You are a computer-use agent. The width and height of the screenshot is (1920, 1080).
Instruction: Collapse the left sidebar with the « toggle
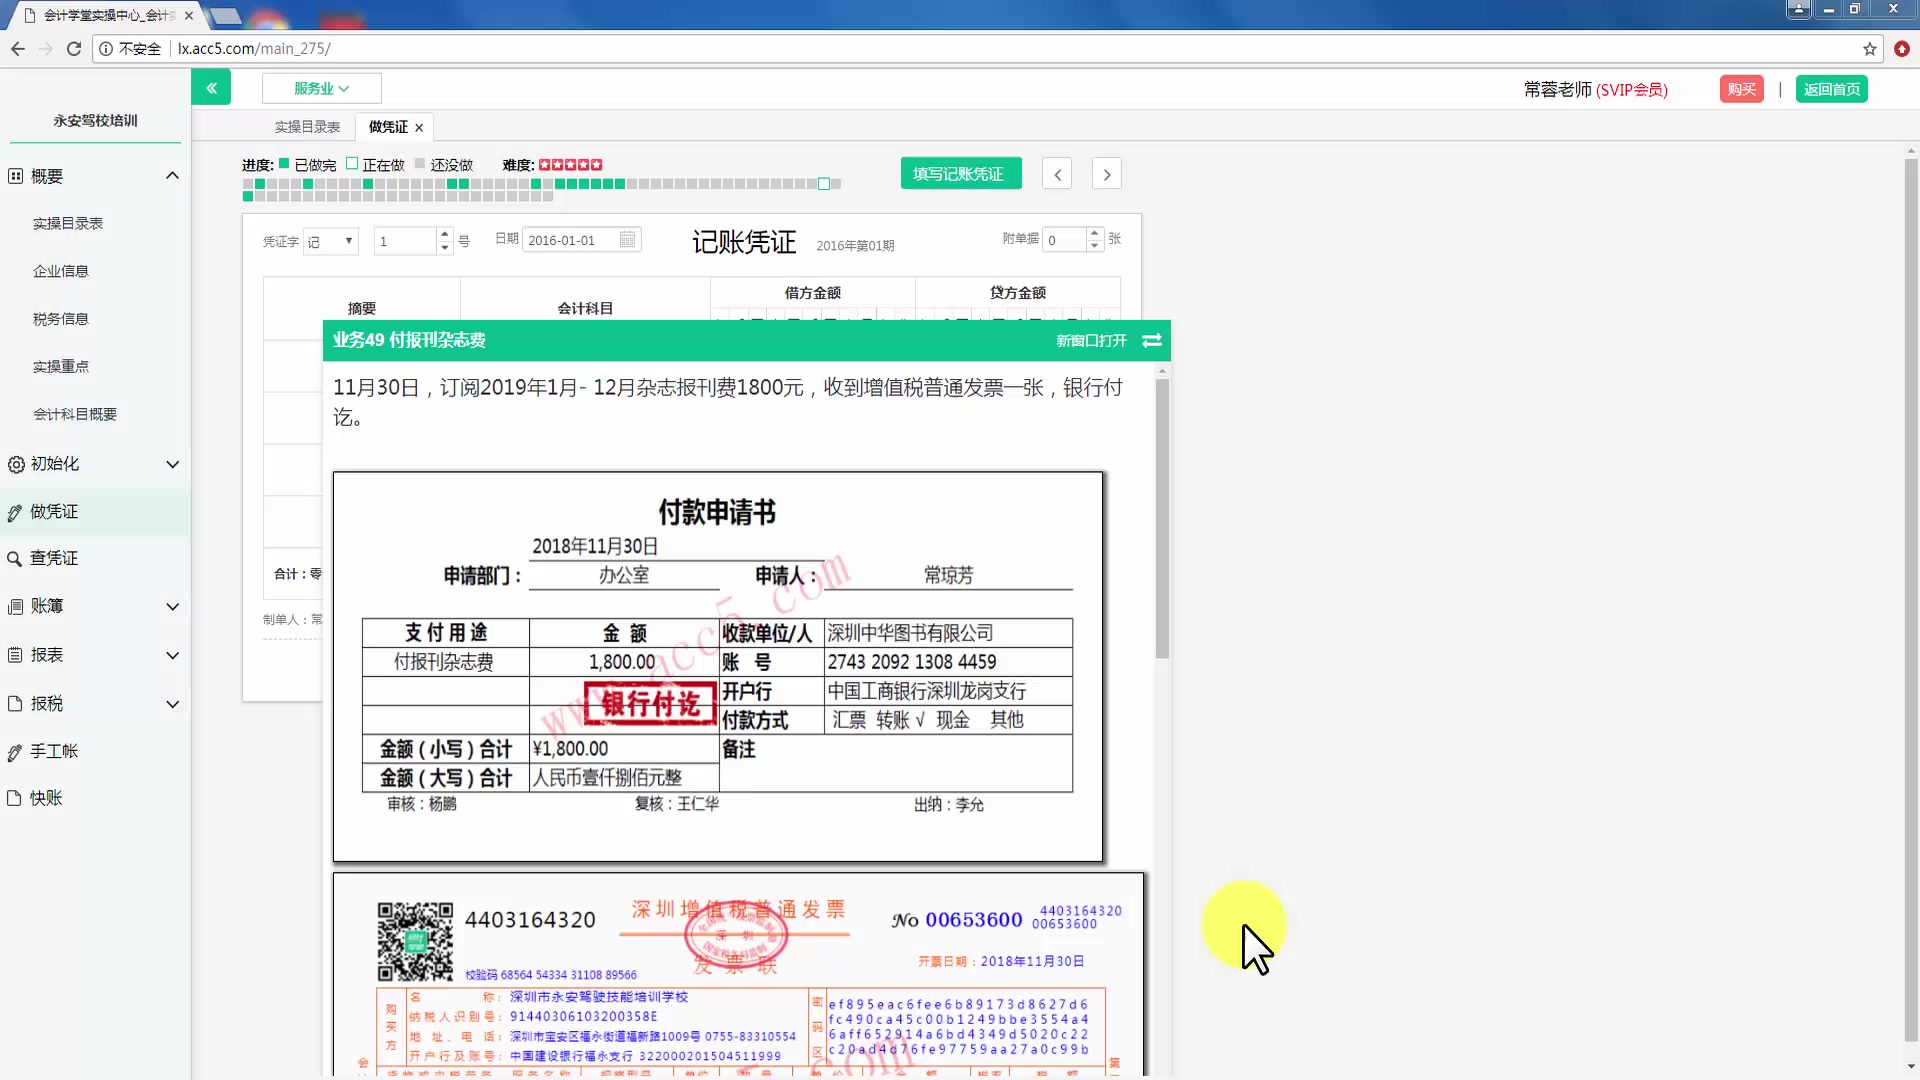(211, 87)
